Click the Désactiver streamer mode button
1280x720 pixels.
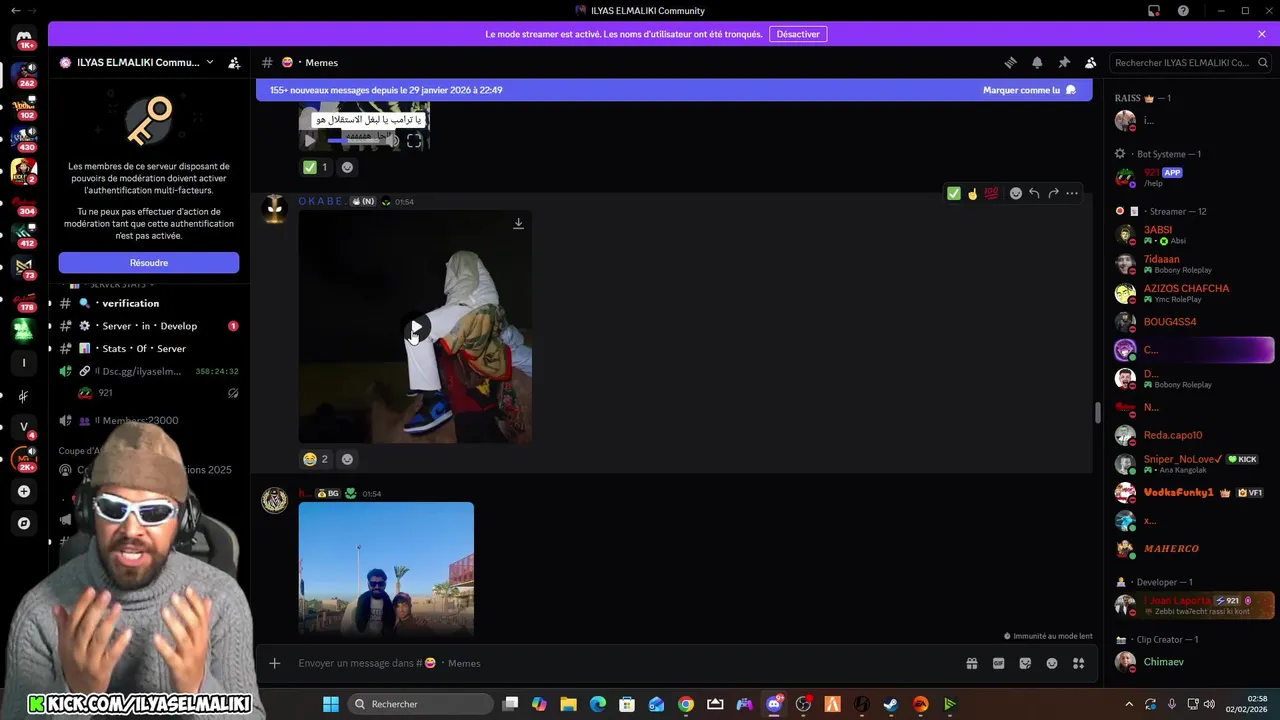coord(798,34)
